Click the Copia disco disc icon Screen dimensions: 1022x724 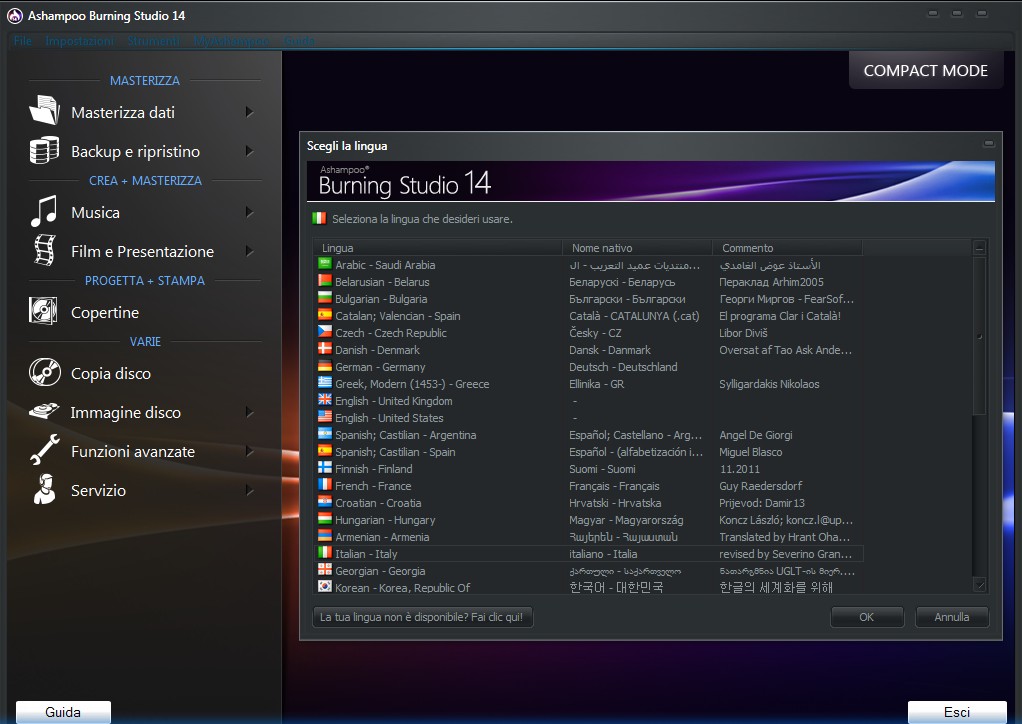click(x=44, y=373)
